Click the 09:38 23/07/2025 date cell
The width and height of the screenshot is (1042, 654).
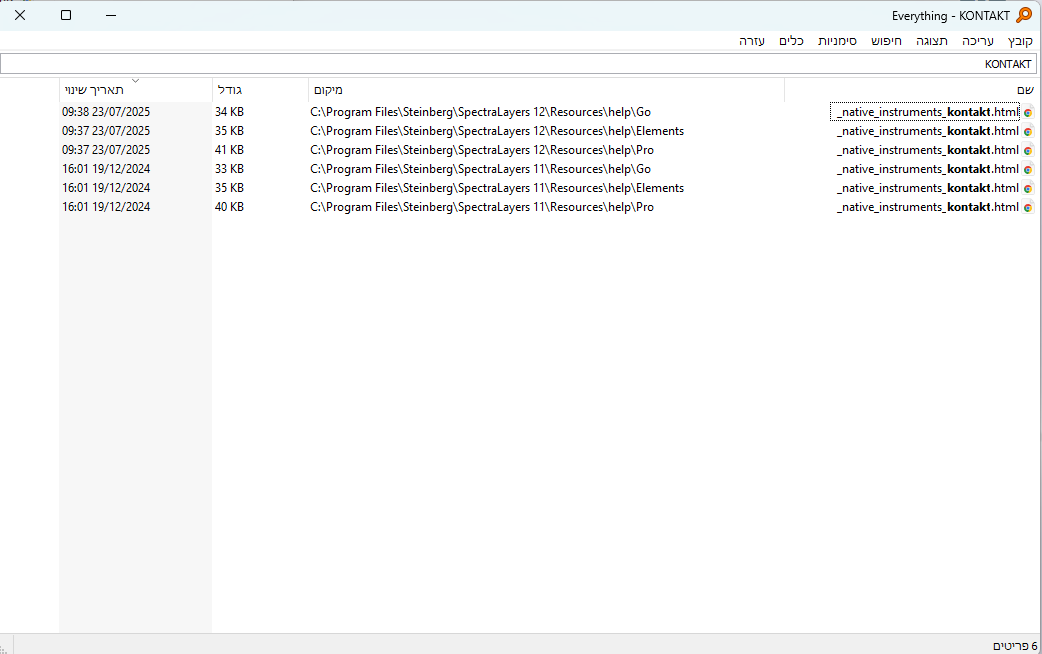point(106,112)
